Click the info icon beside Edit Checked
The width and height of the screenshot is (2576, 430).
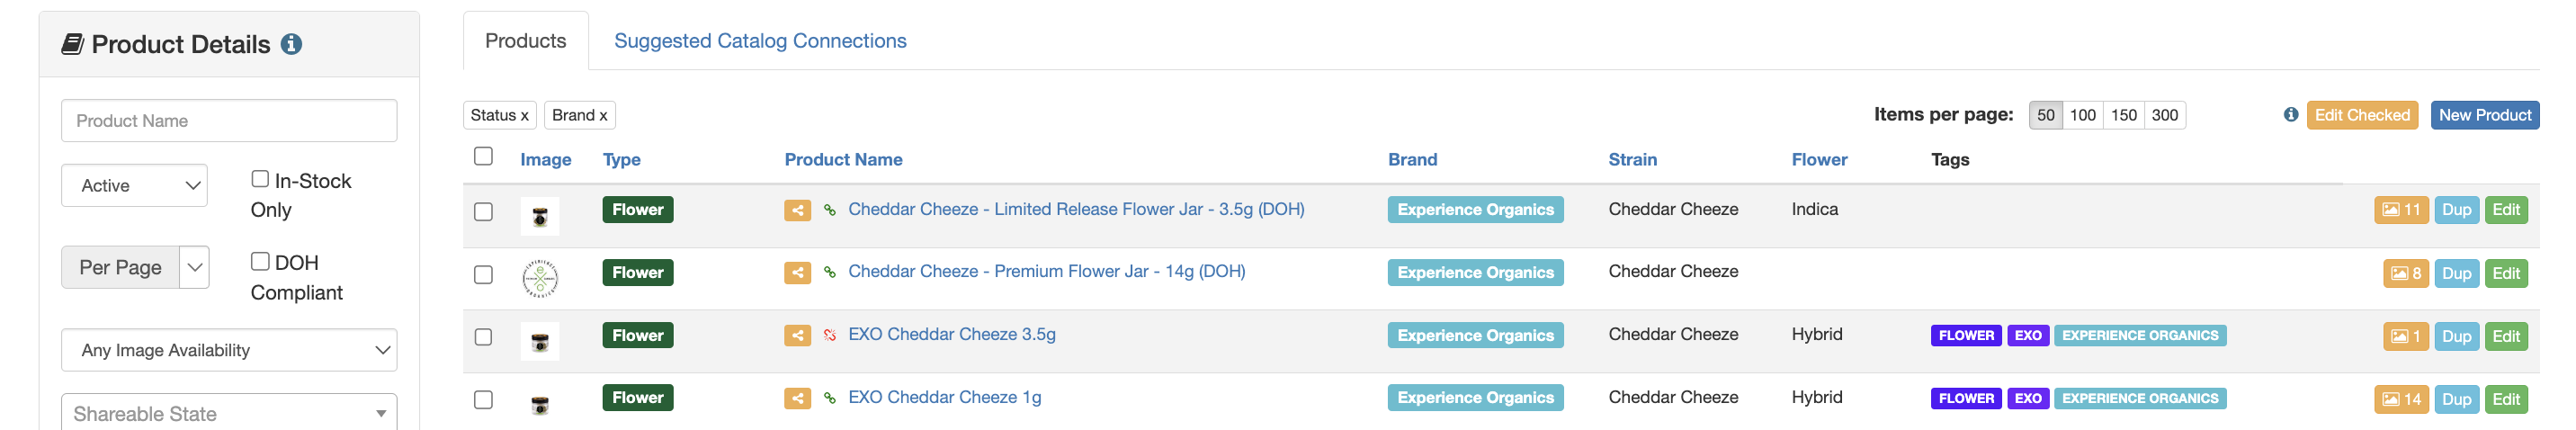2290,115
